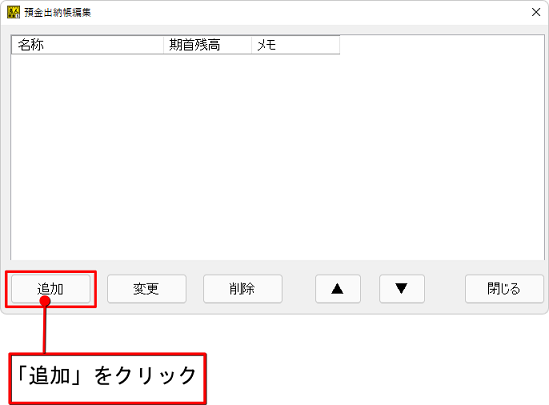Click the 「追加」をクリック callout box
This screenshot has width=549, height=405.
click(107, 378)
